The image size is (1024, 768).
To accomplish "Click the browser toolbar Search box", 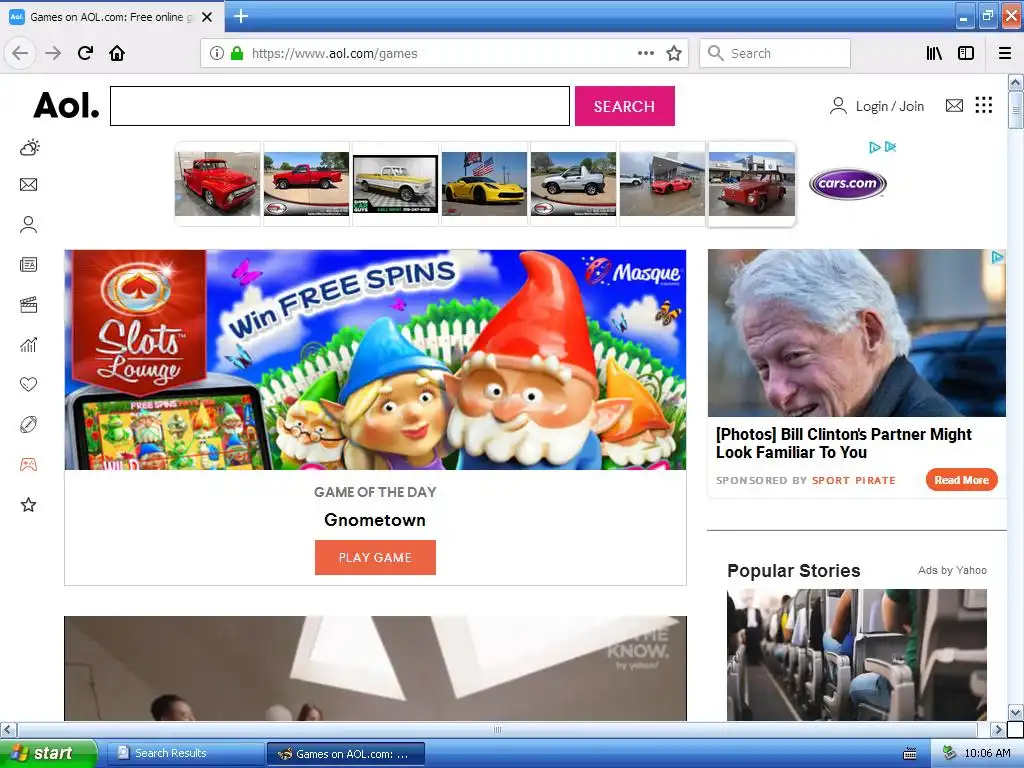I will click(x=775, y=53).
